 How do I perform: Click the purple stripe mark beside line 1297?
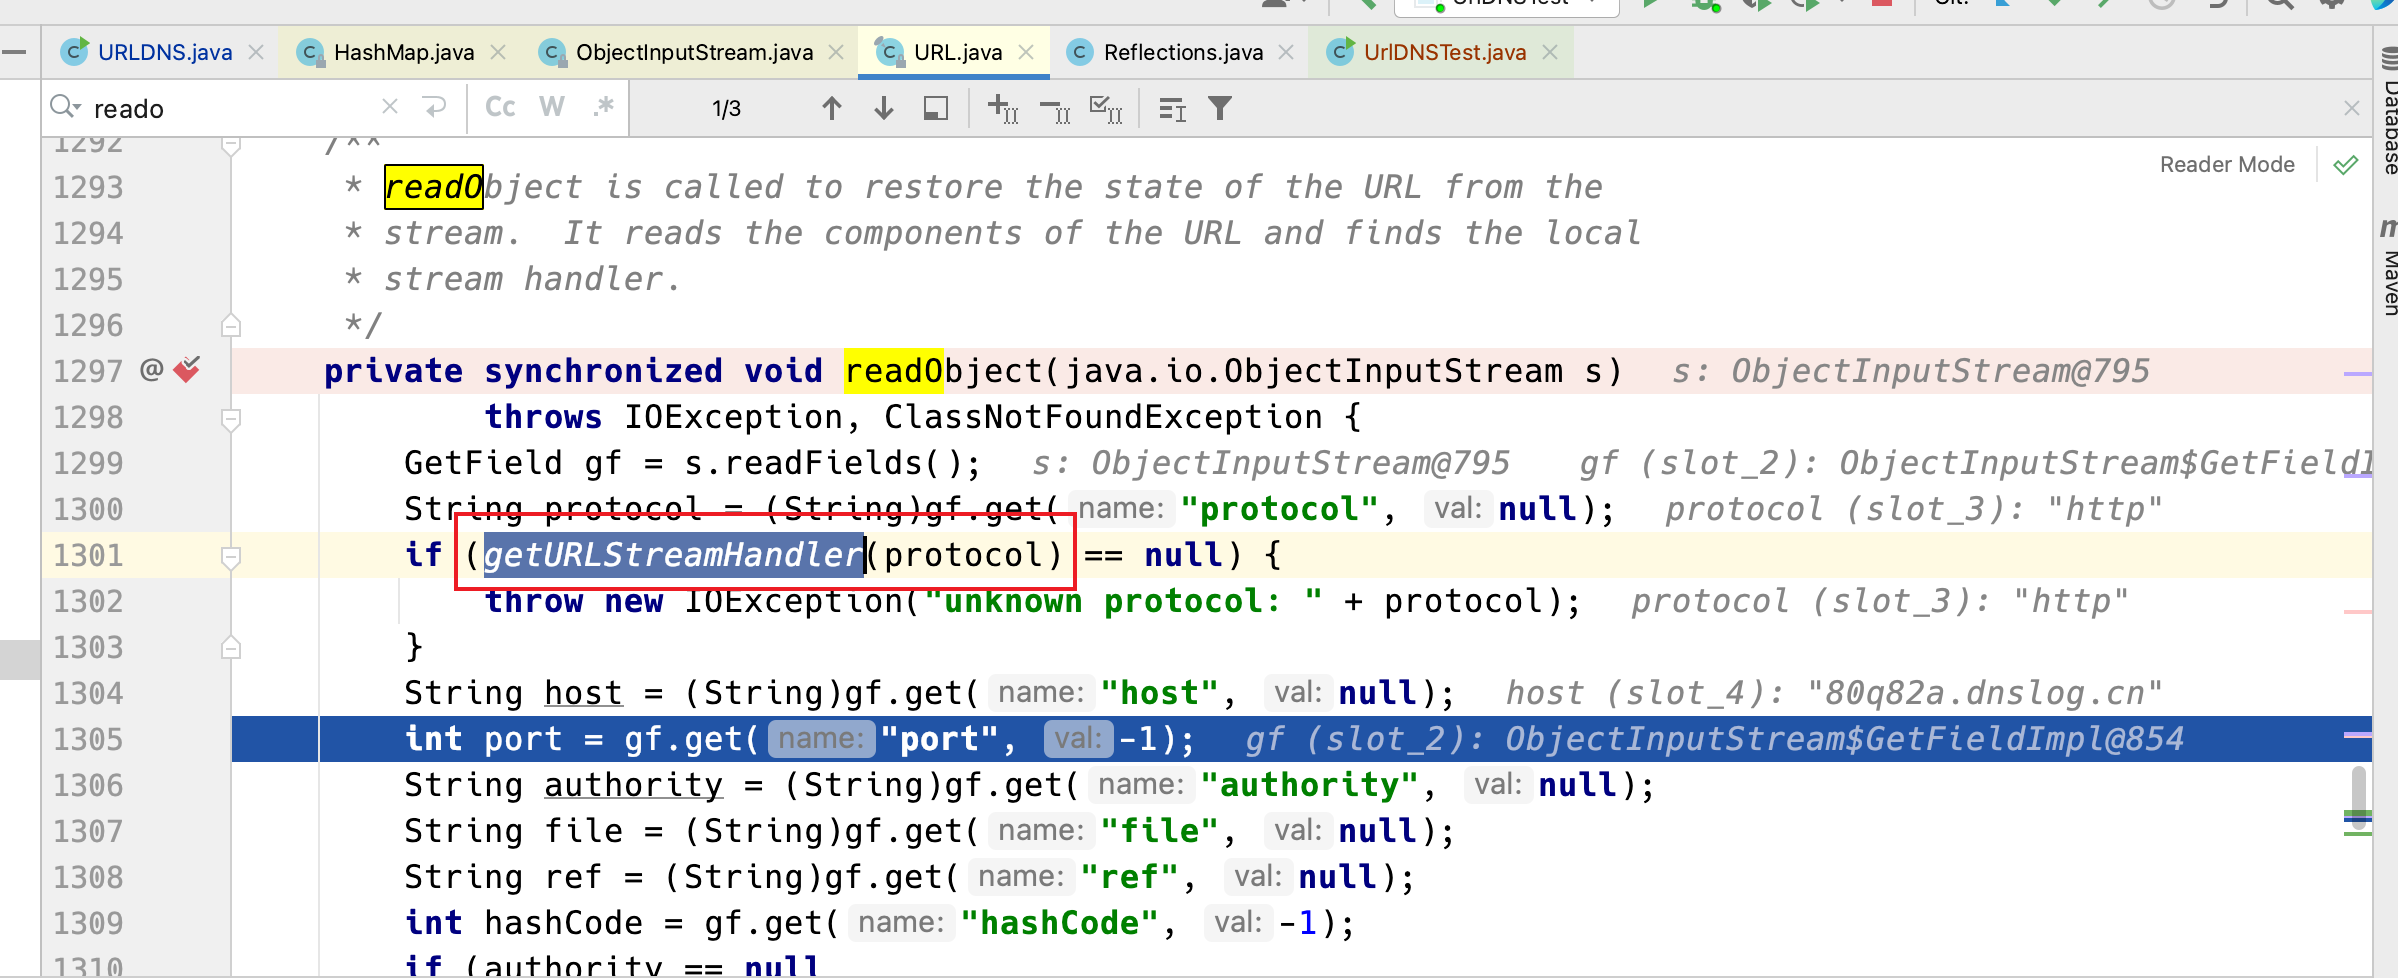click(x=2357, y=374)
